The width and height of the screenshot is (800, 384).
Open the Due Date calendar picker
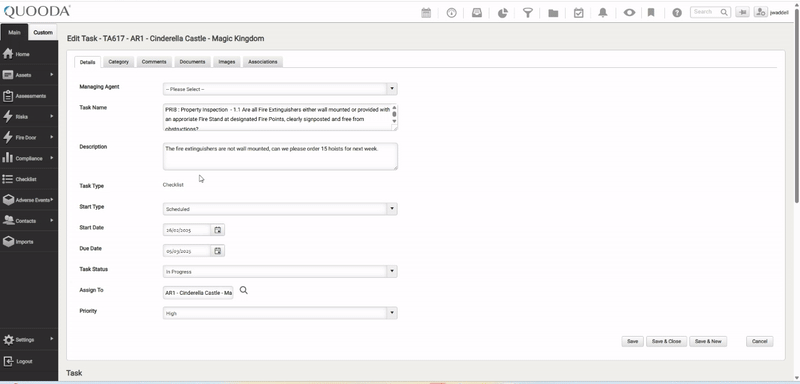218,251
